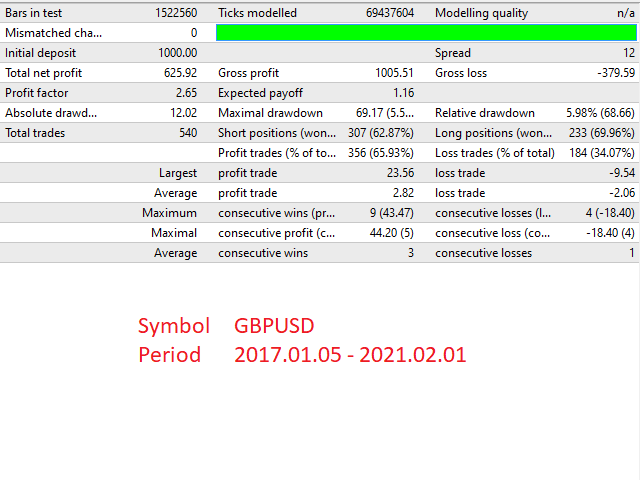This screenshot has width=640, height=480.
Task: Select the average consecutive losses value 1
Action: tap(632, 253)
